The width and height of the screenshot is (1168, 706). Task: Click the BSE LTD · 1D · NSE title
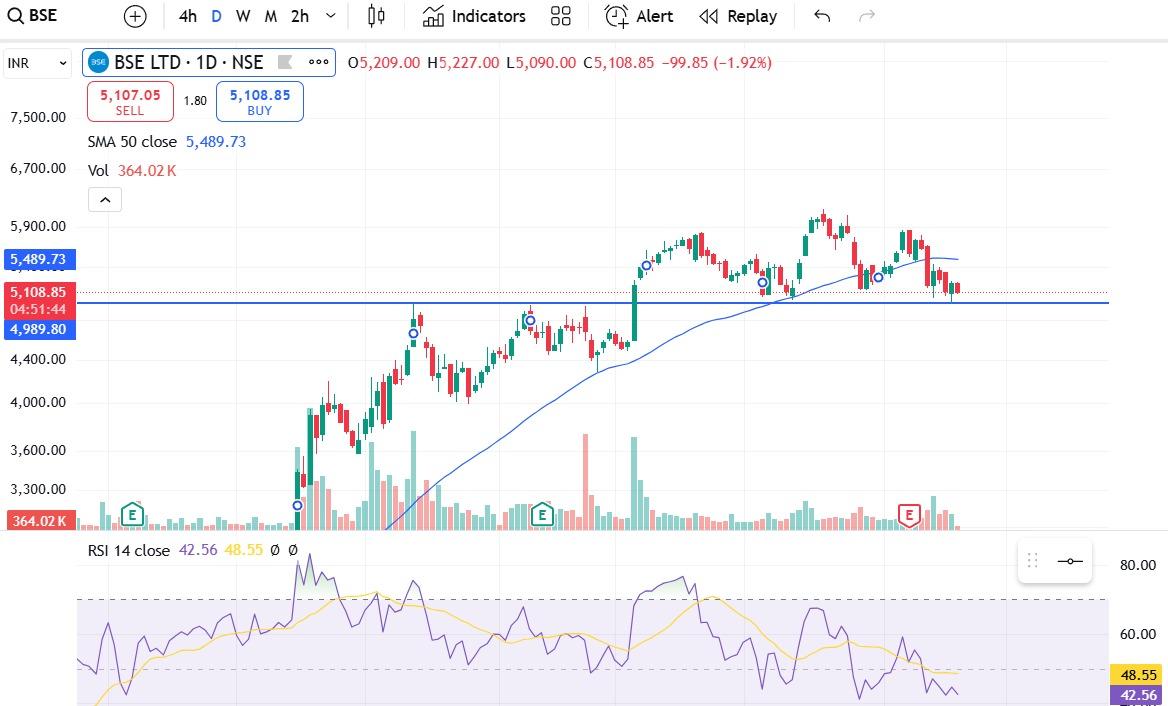(188, 63)
